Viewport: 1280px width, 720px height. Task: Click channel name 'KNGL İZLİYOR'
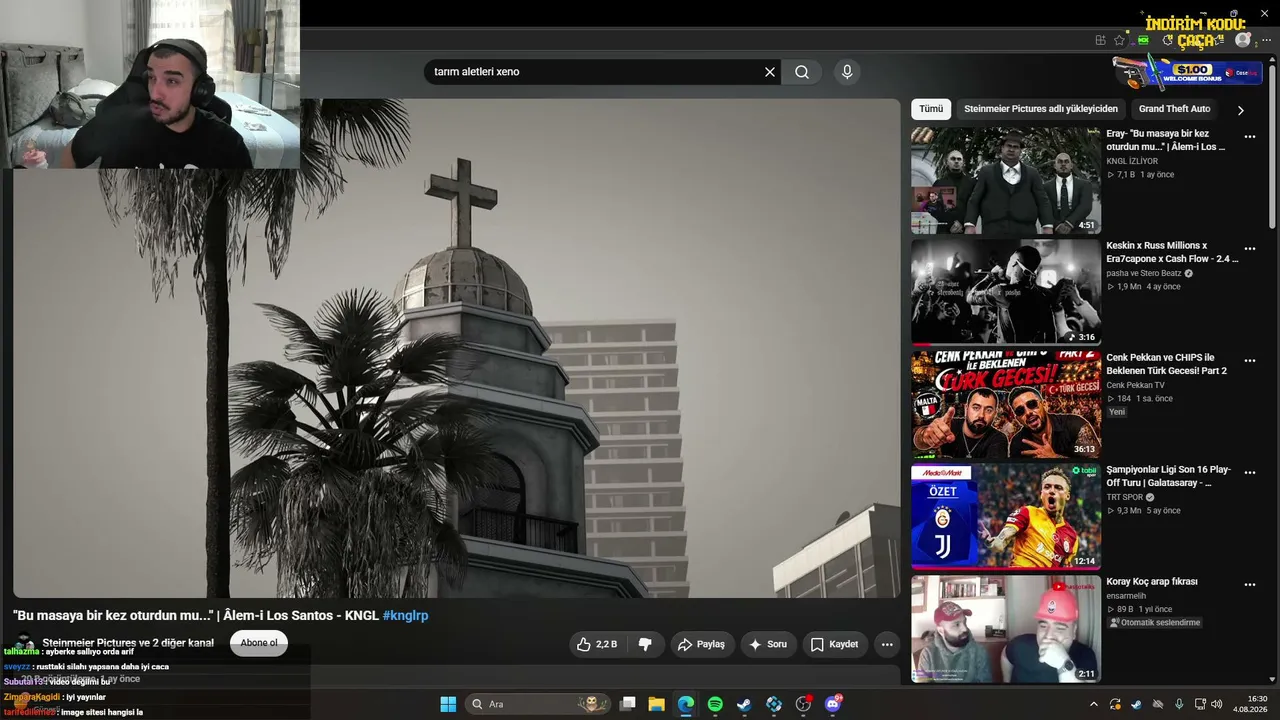coord(1132,161)
